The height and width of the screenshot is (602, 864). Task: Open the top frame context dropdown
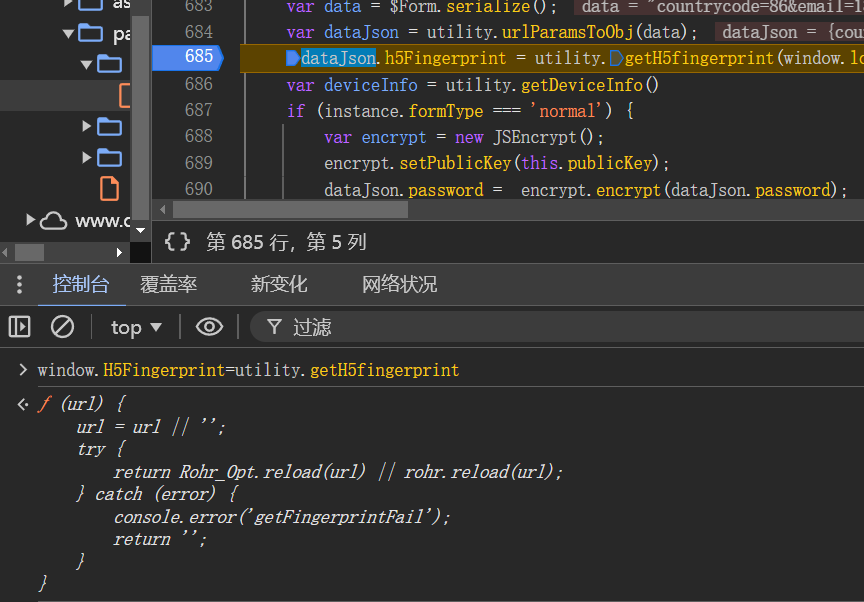pyautogui.click(x=135, y=326)
